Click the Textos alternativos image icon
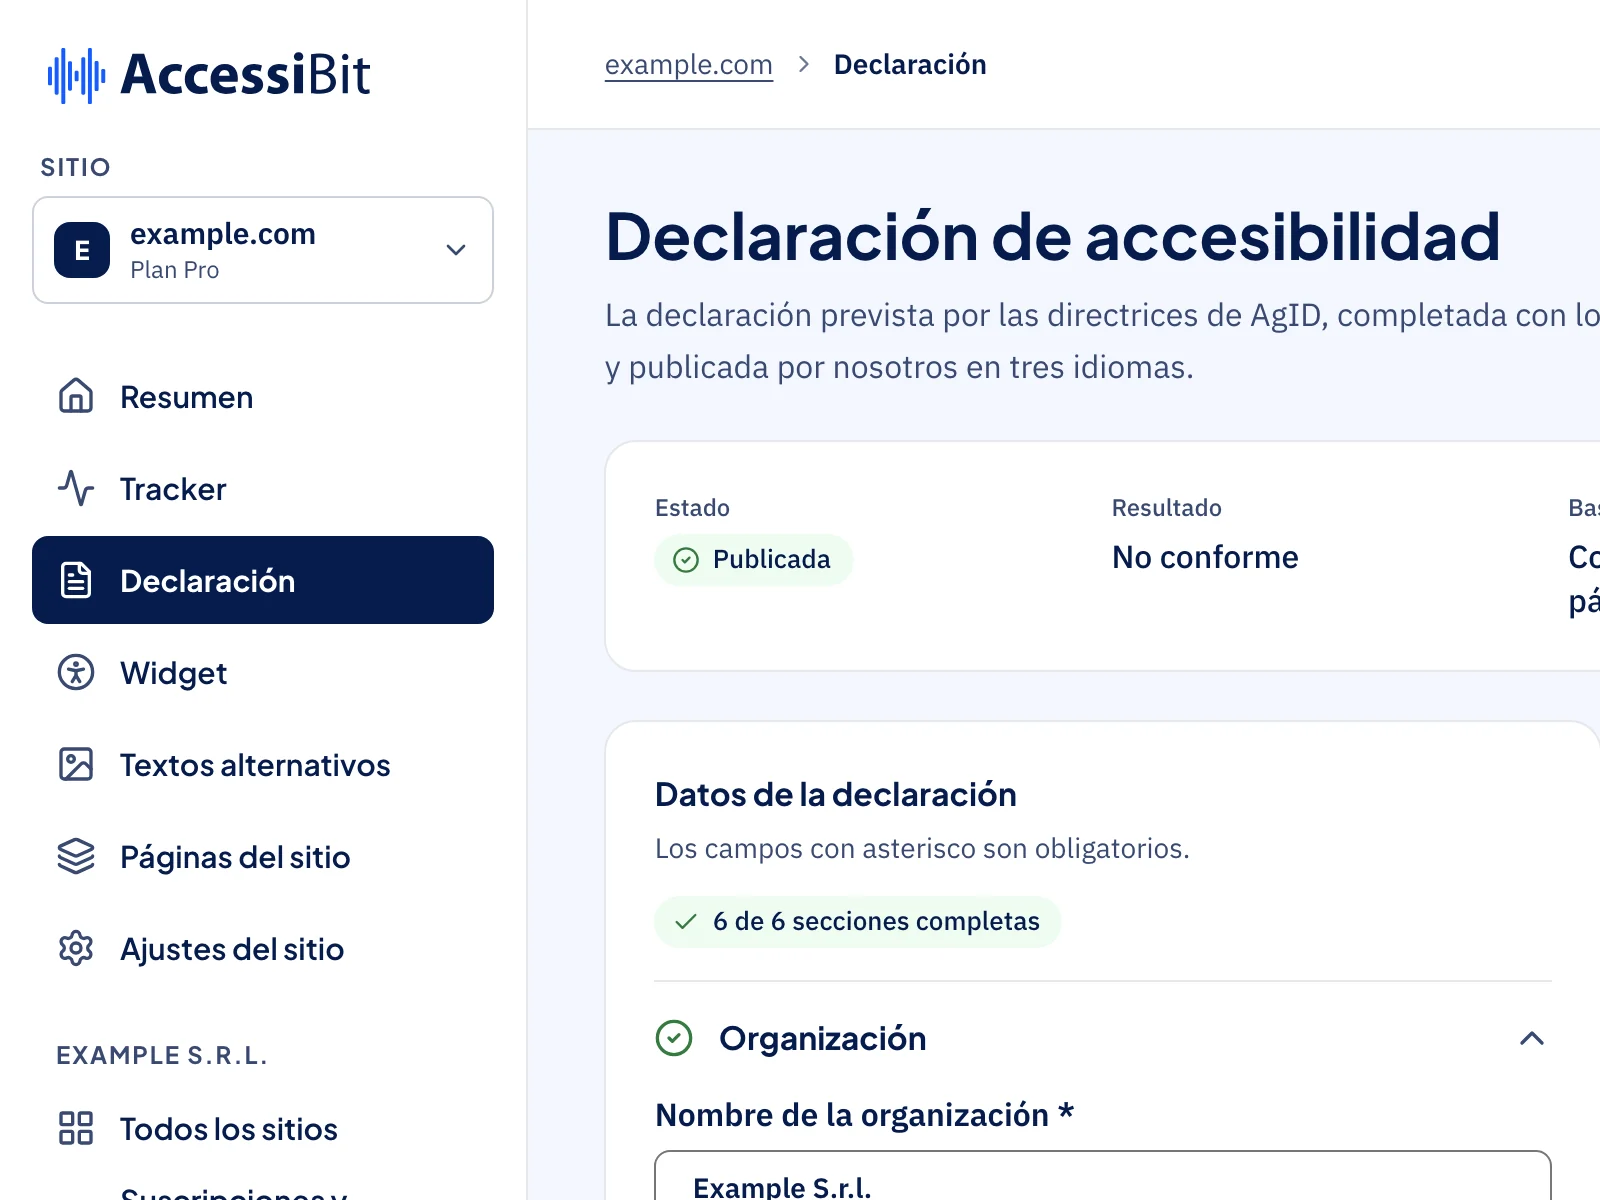 (x=76, y=764)
